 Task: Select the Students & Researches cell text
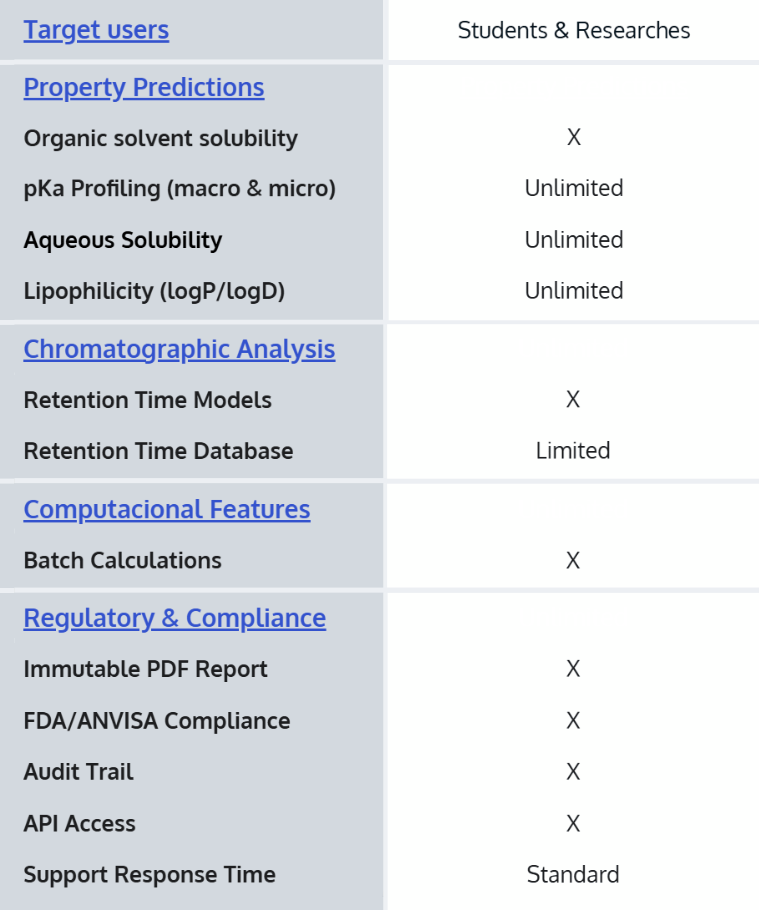[x=574, y=30]
